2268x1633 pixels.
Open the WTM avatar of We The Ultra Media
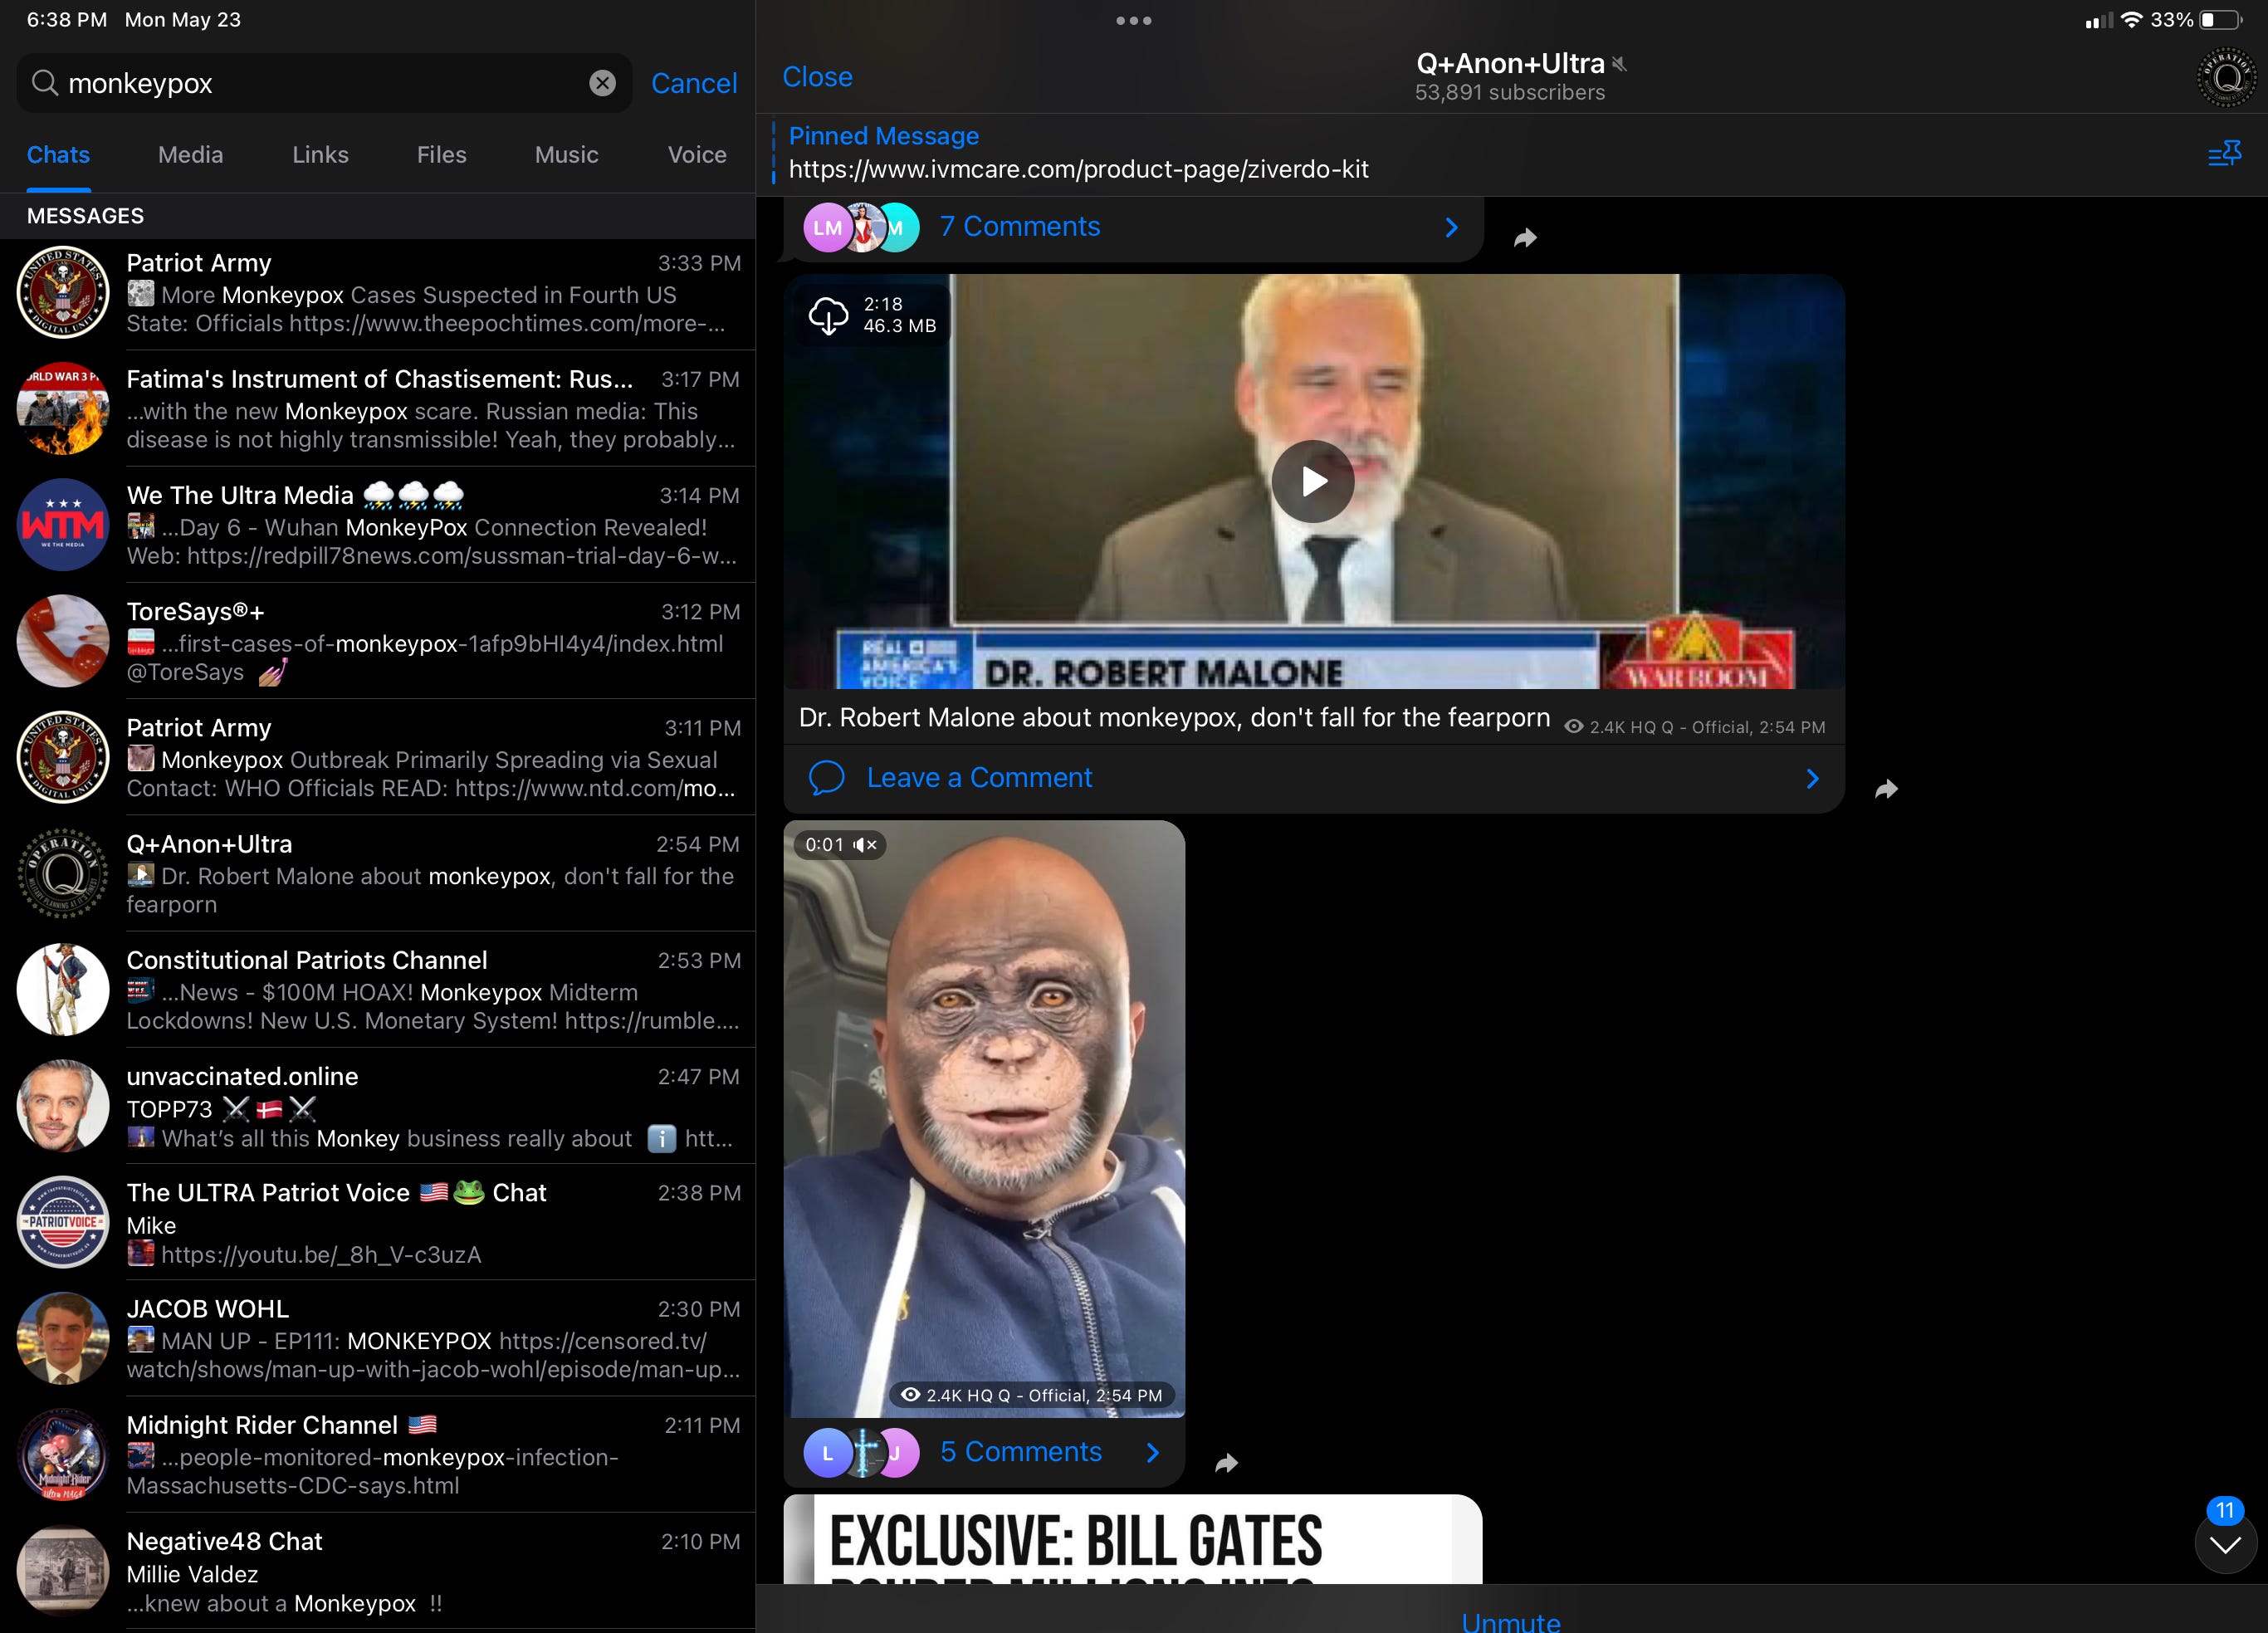point(63,525)
